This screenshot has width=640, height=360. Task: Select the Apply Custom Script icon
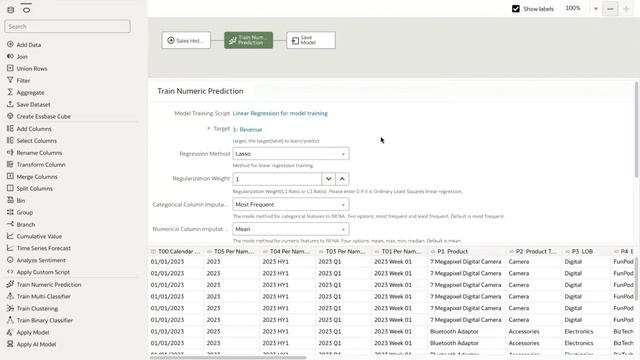coord(10,271)
